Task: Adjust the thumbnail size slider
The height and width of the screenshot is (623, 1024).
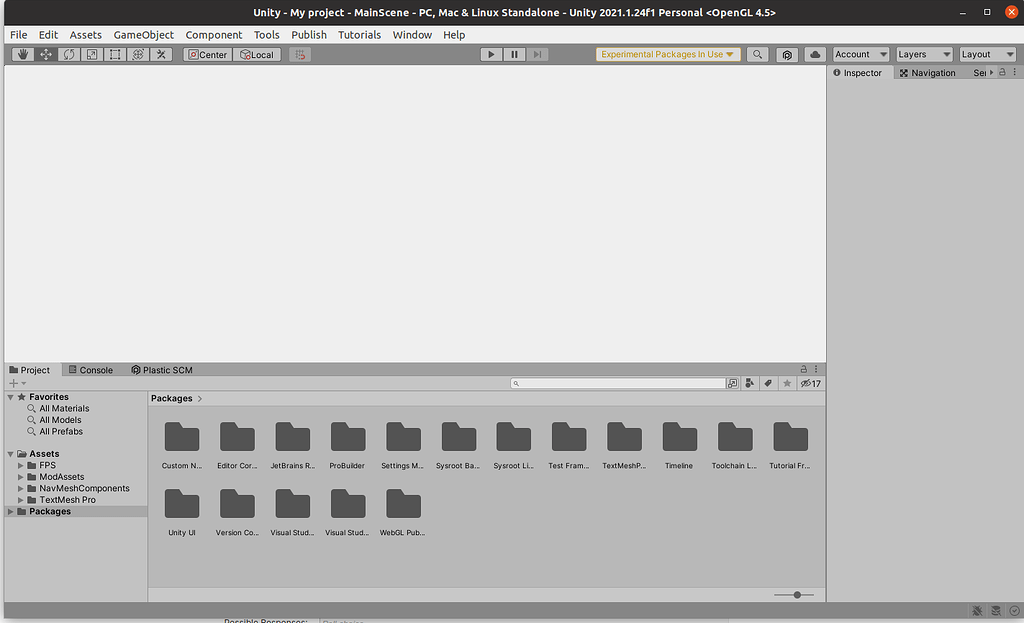Action: 795,594
